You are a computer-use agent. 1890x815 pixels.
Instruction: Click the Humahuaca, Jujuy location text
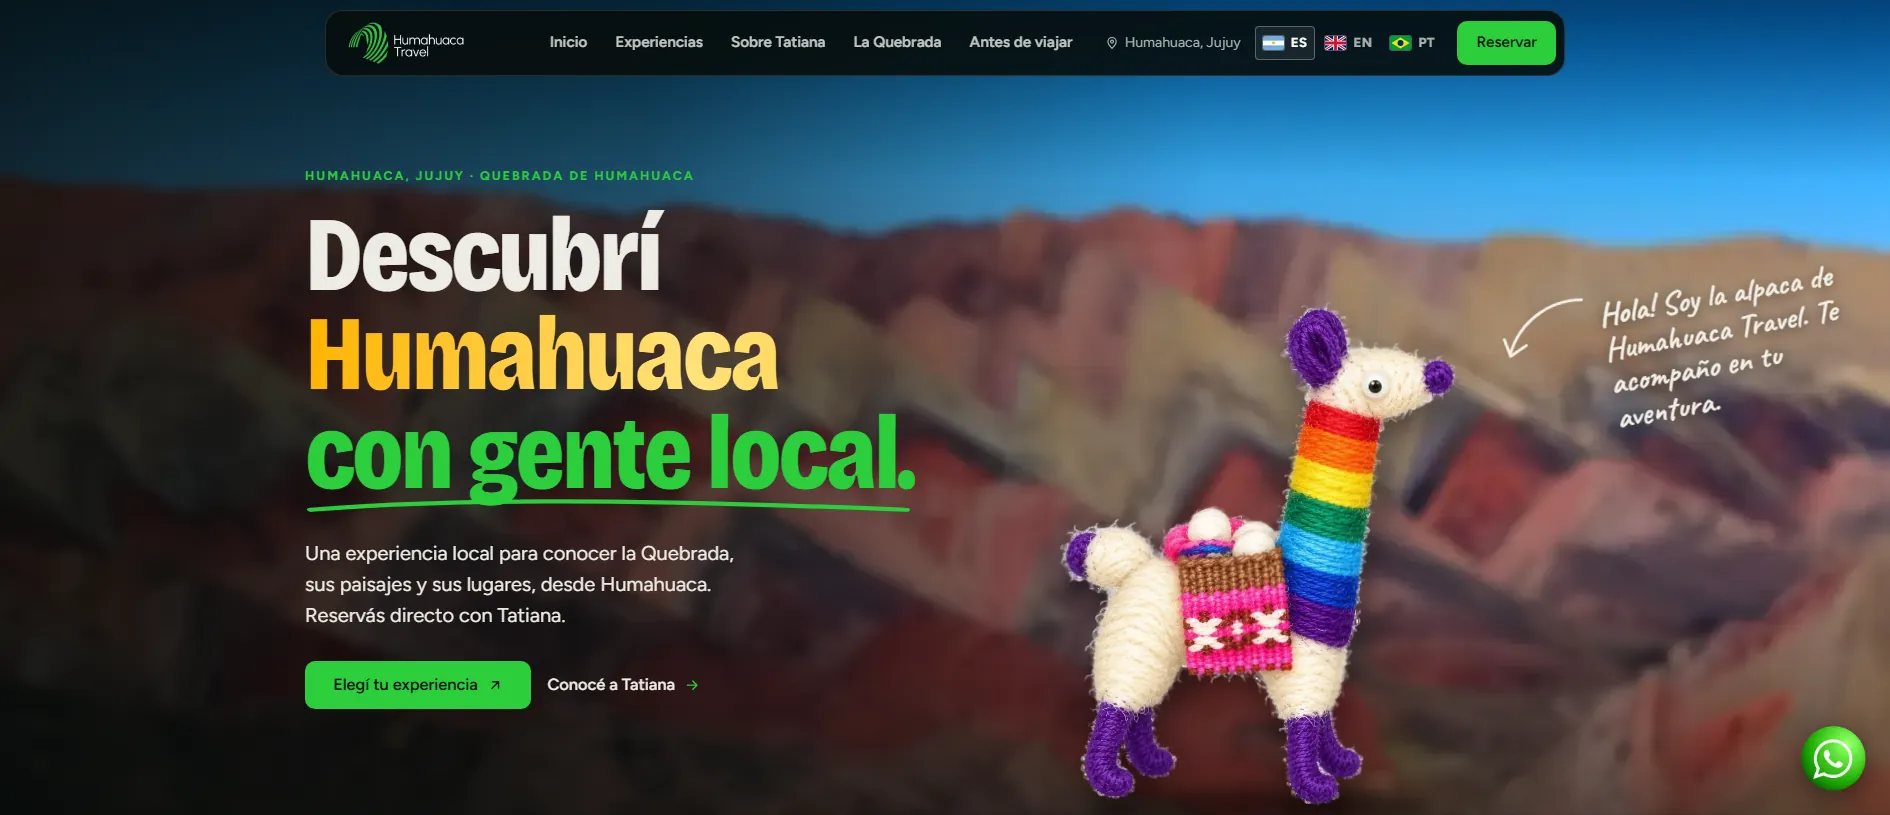tap(1182, 43)
